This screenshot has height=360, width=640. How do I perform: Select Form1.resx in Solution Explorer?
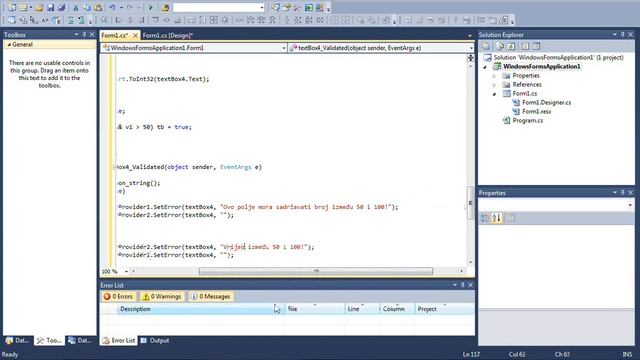coord(537,111)
